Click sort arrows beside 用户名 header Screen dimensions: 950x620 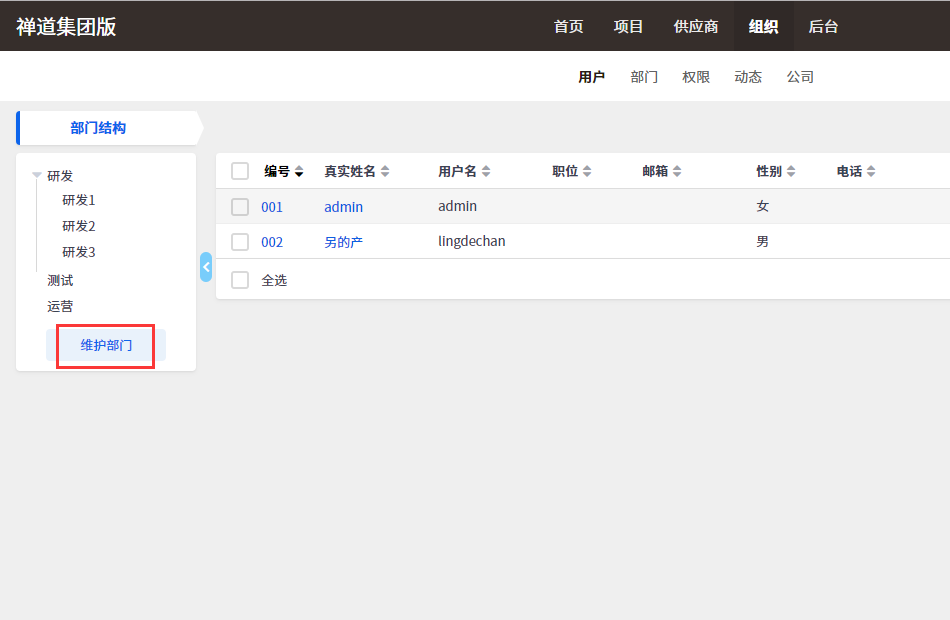click(486, 172)
